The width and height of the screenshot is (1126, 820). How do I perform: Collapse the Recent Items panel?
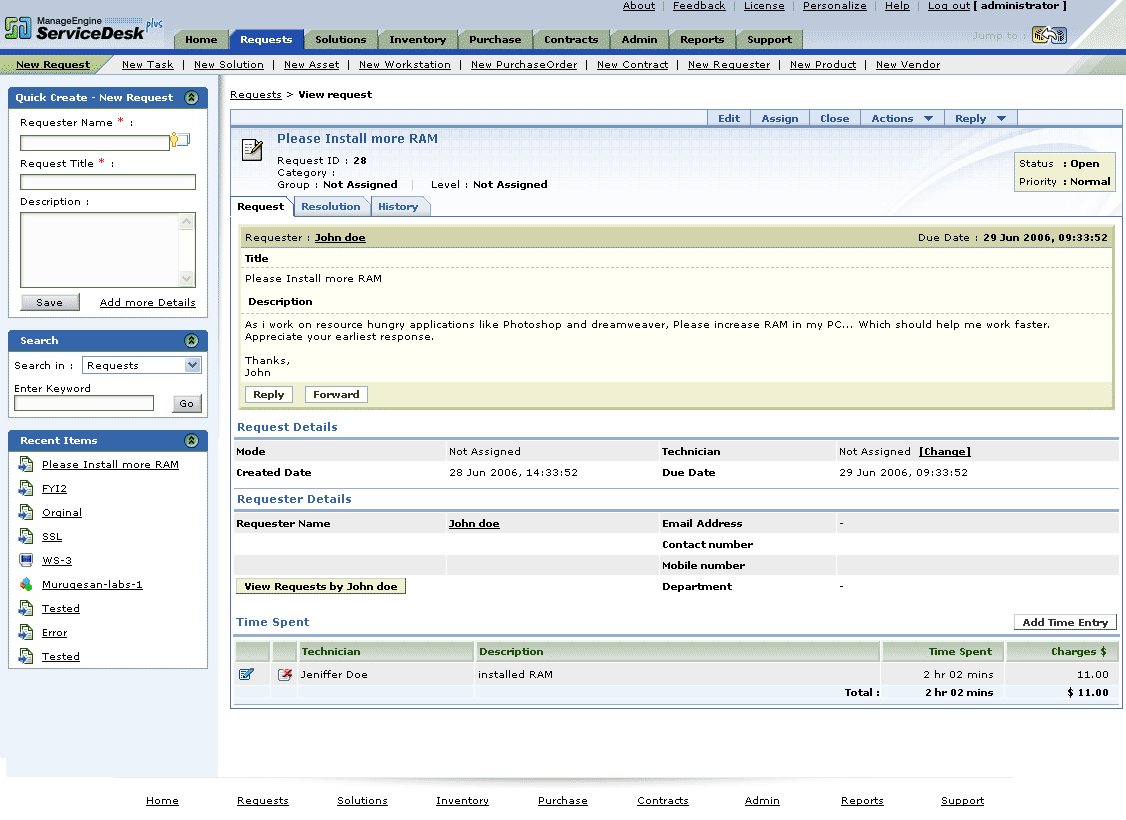[191, 441]
